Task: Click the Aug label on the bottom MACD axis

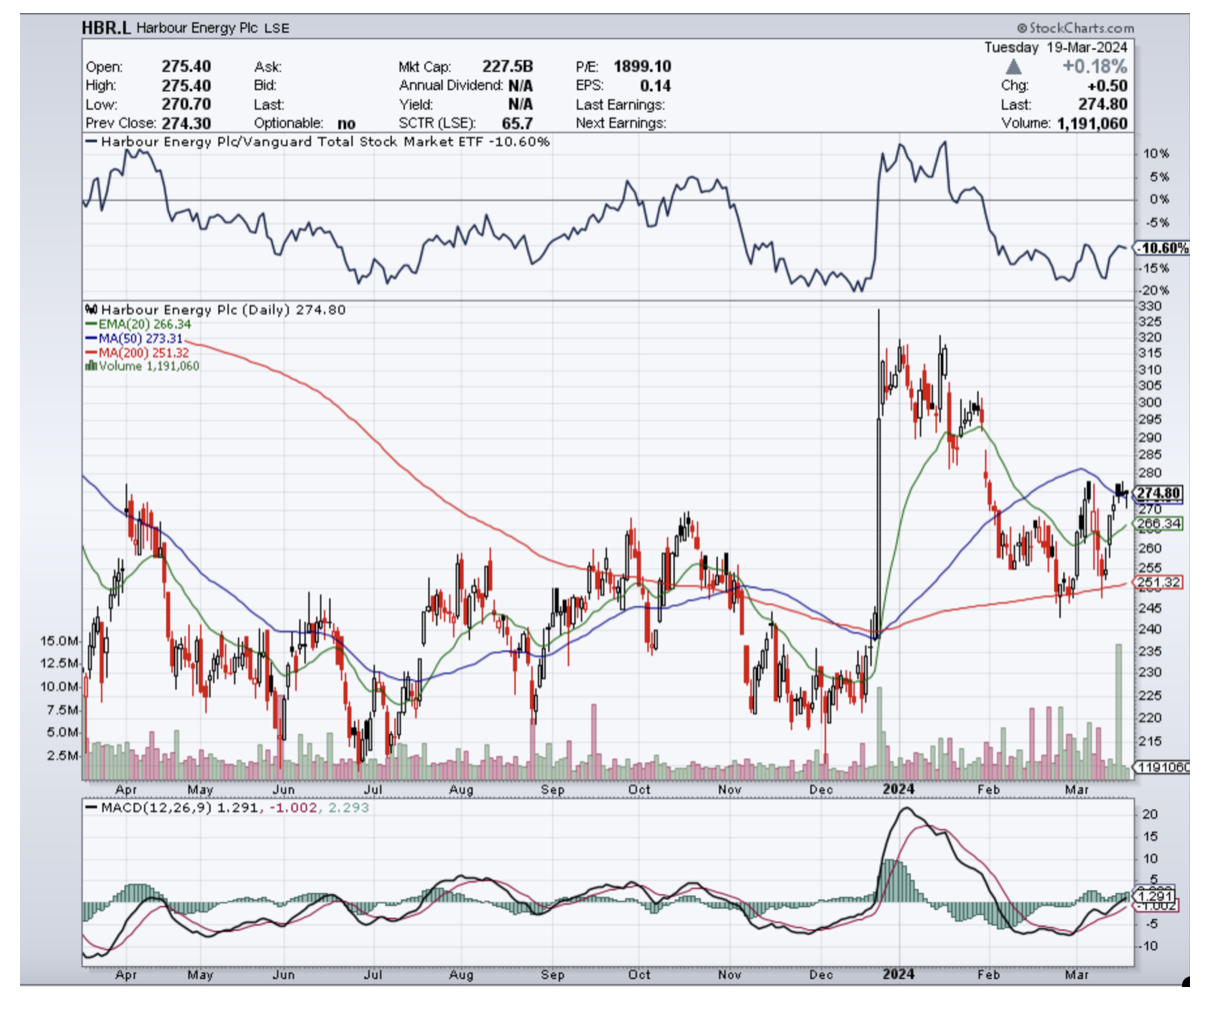Action: click(x=461, y=974)
